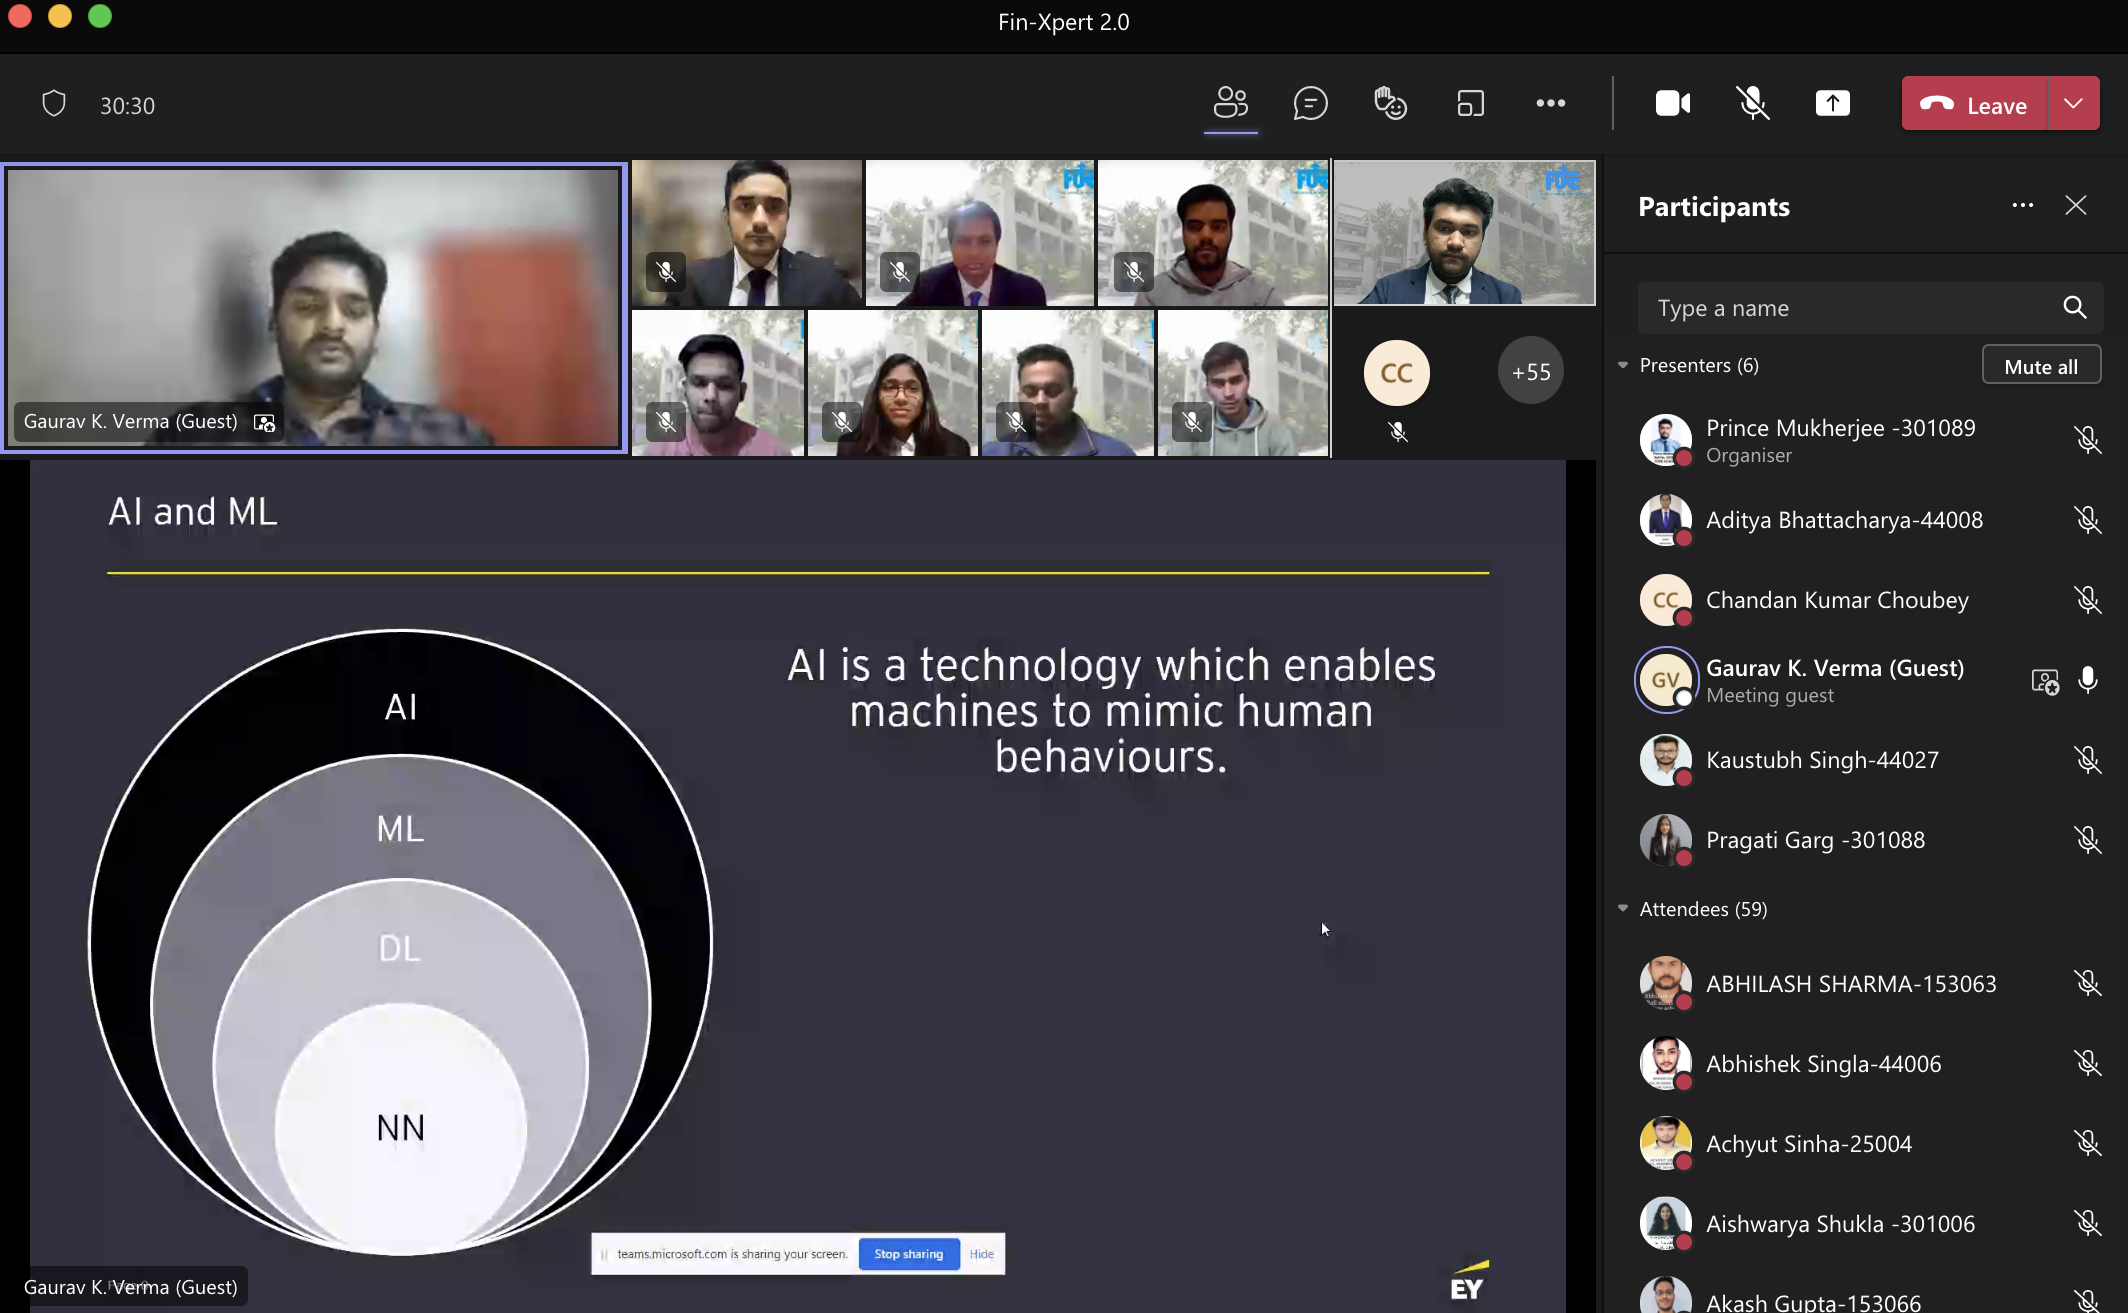
Task: Click the Mute all button
Action: pyautogui.click(x=2041, y=366)
